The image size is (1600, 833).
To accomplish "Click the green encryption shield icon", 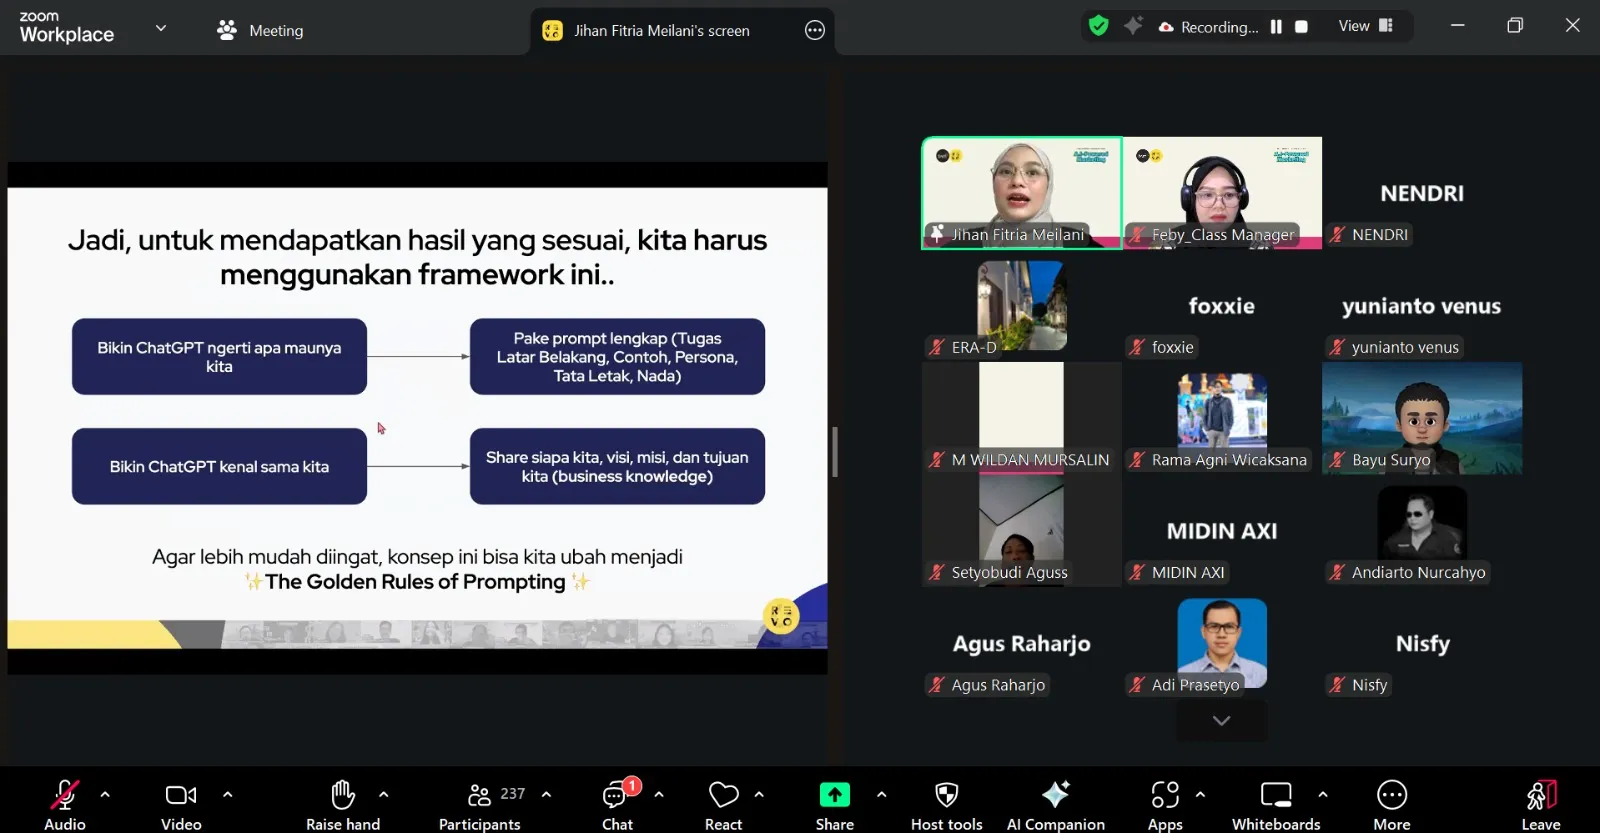I will (x=1099, y=26).
